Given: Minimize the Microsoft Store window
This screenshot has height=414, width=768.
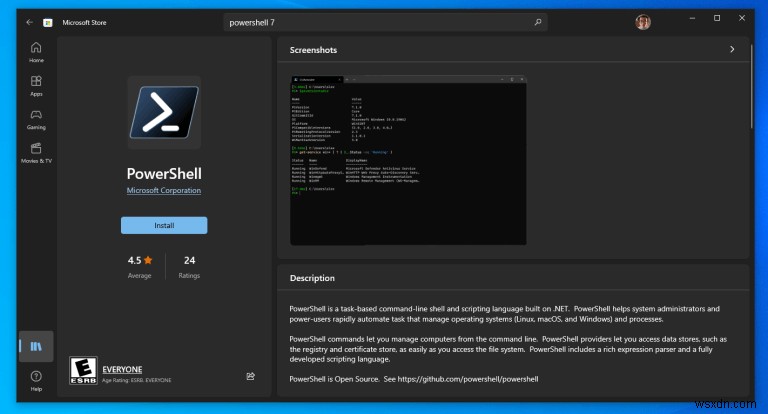Looking at the screenshot, I should click(x=692, y=18).
